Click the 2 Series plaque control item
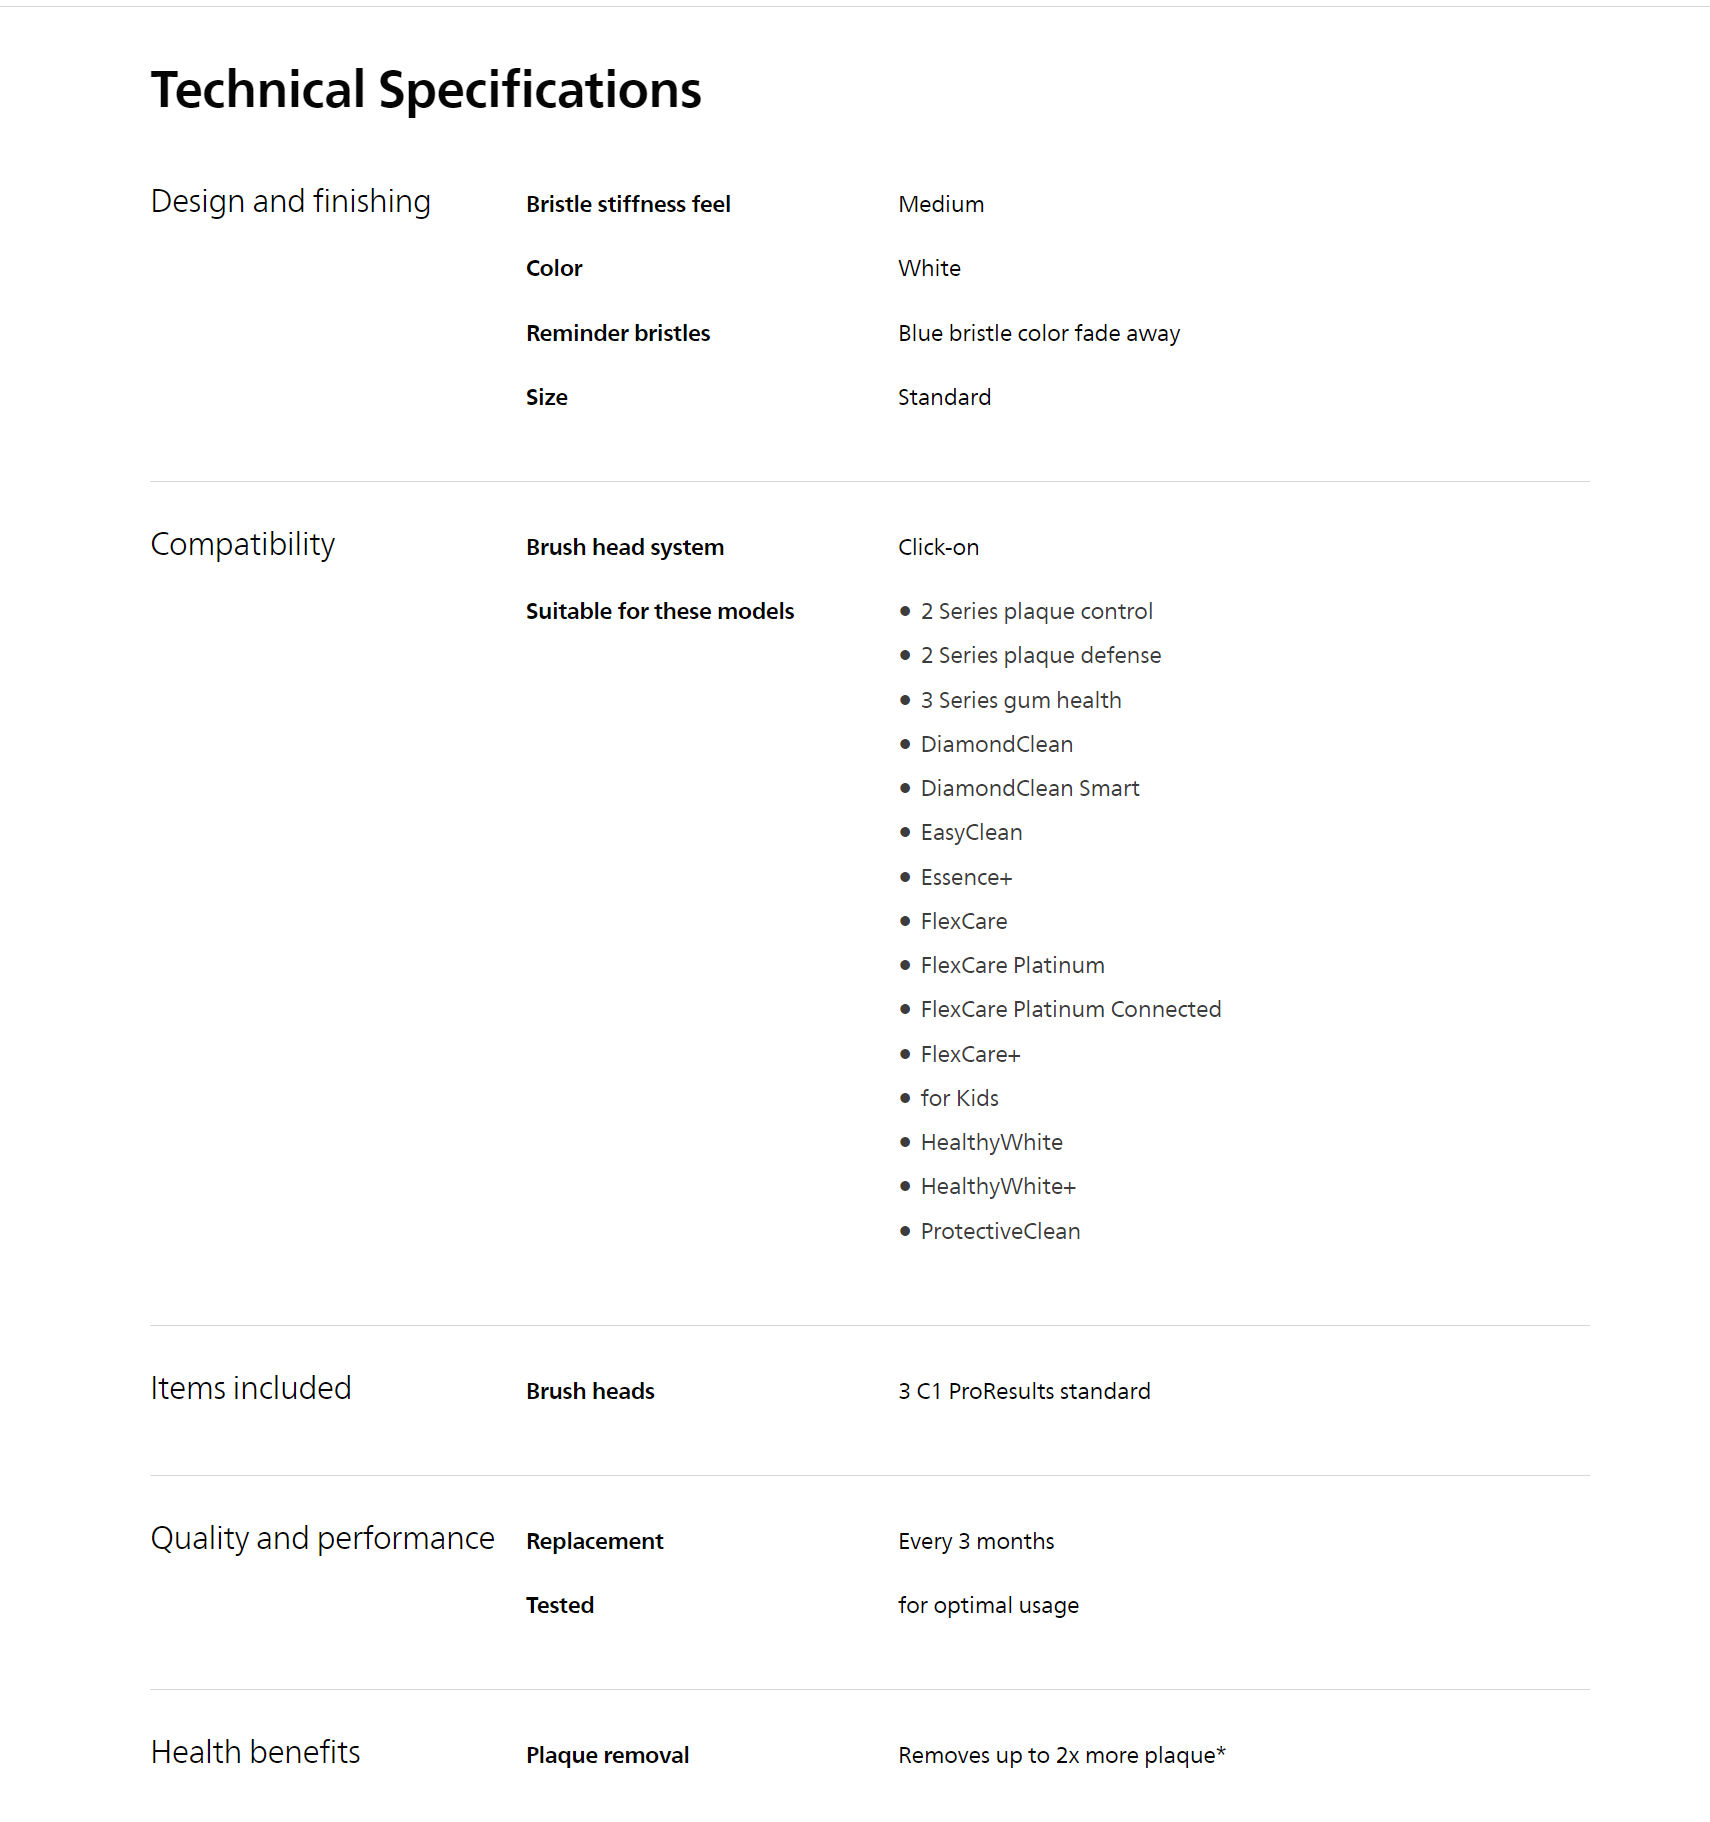Viewport: 1710px width, 1822px height. click(1036, 611)
